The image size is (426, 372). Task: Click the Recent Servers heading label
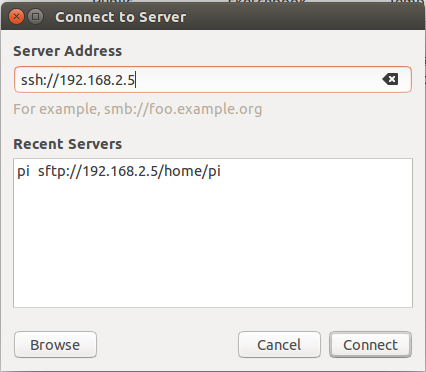[68, 144]
